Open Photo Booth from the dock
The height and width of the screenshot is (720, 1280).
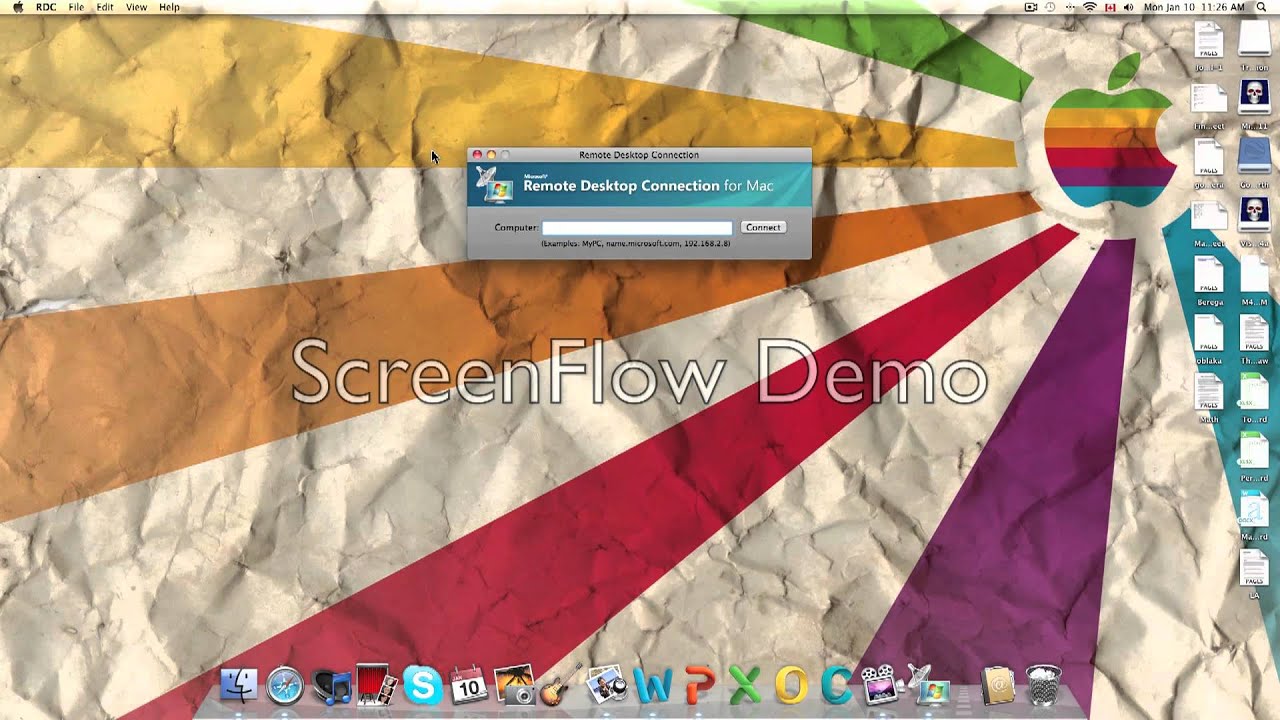(x=377, y=686)
